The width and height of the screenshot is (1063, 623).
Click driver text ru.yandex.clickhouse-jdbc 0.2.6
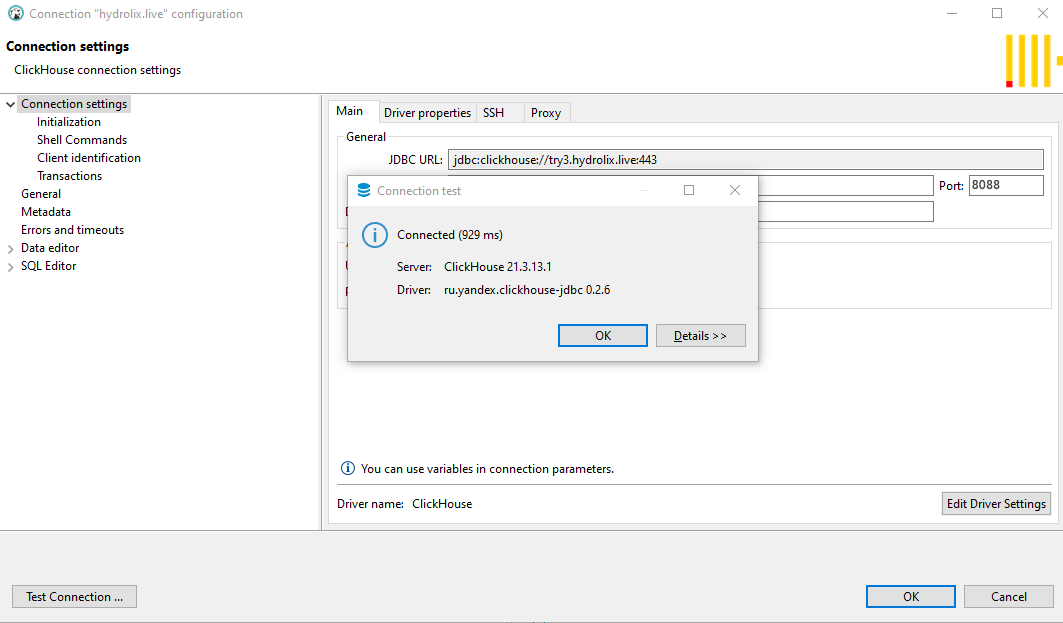click(527, 290)
